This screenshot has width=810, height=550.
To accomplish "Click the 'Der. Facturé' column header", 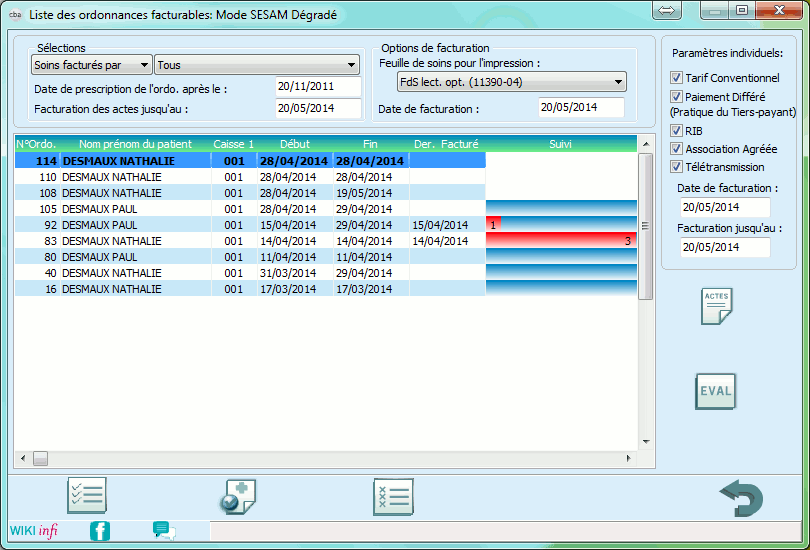I will pos(446,144).
